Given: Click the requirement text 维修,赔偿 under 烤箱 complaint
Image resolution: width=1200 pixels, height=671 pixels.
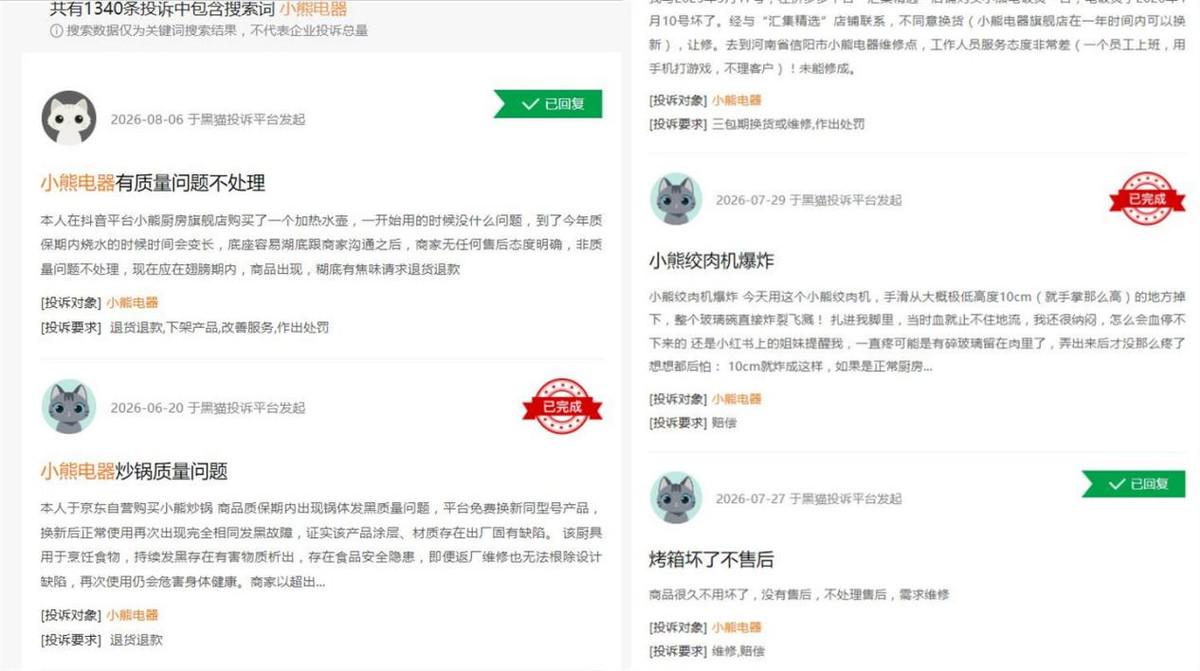Looking at the screenshot, I should point(738,651).
